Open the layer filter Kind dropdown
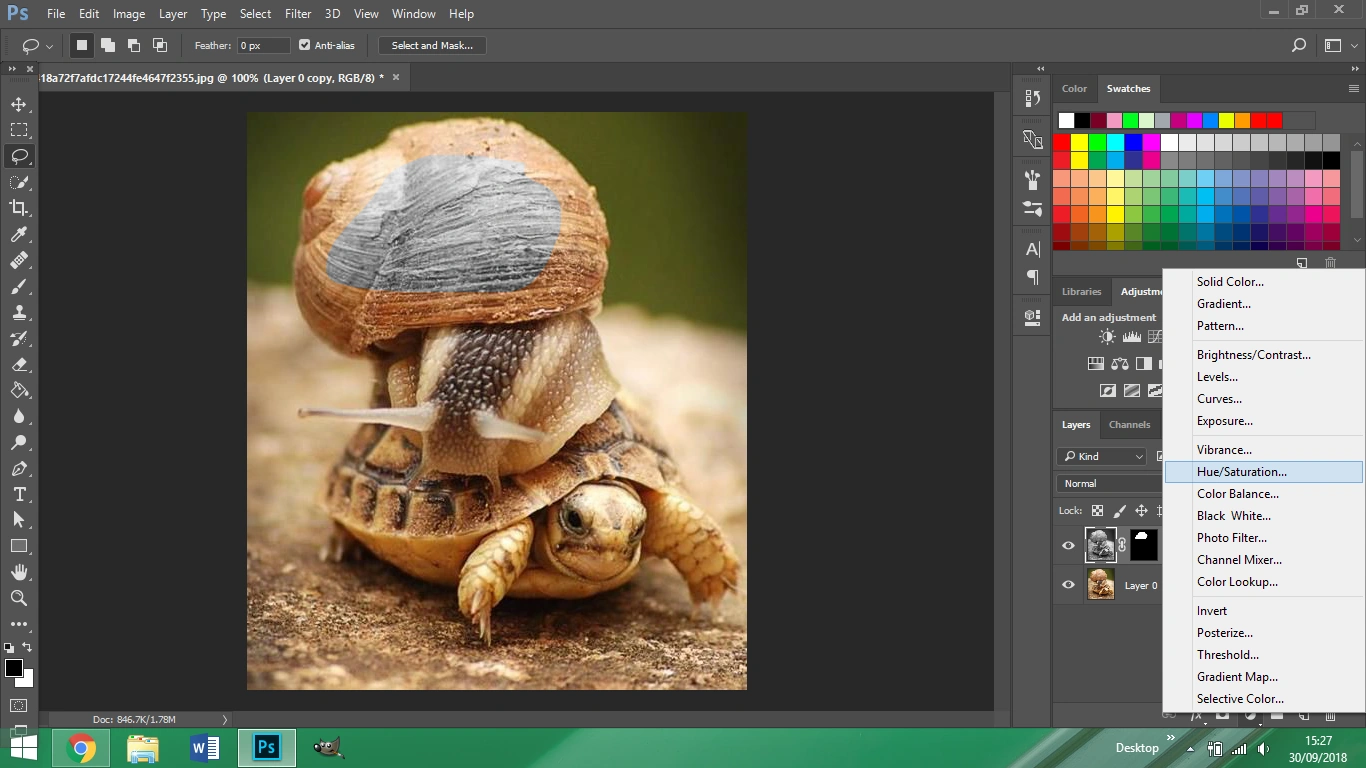 pyautogui.click(x=1102, y=456)
